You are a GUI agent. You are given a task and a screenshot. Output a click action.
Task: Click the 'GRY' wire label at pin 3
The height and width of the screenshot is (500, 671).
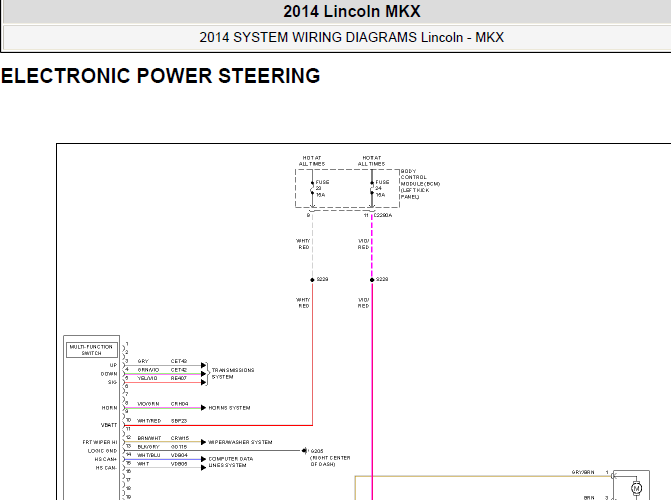143,361
